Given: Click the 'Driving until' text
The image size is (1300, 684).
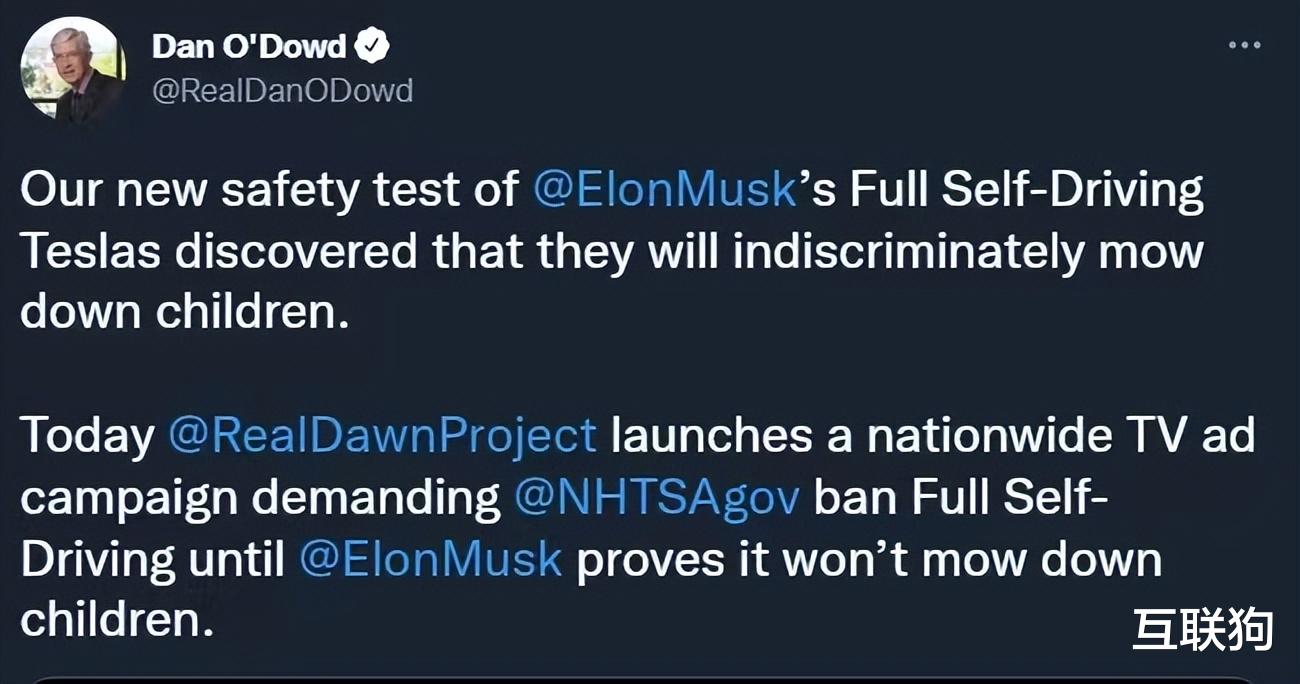Looking at the screenshot, I should click(153, 558).
